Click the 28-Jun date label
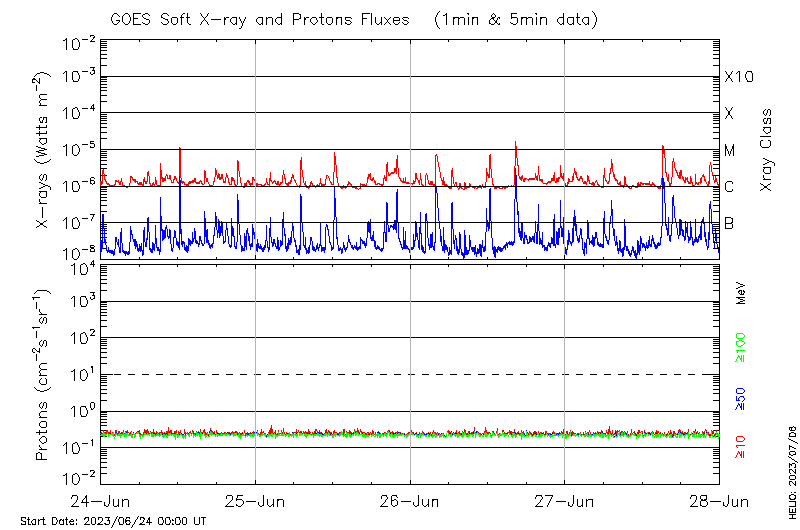 [718, 499]
